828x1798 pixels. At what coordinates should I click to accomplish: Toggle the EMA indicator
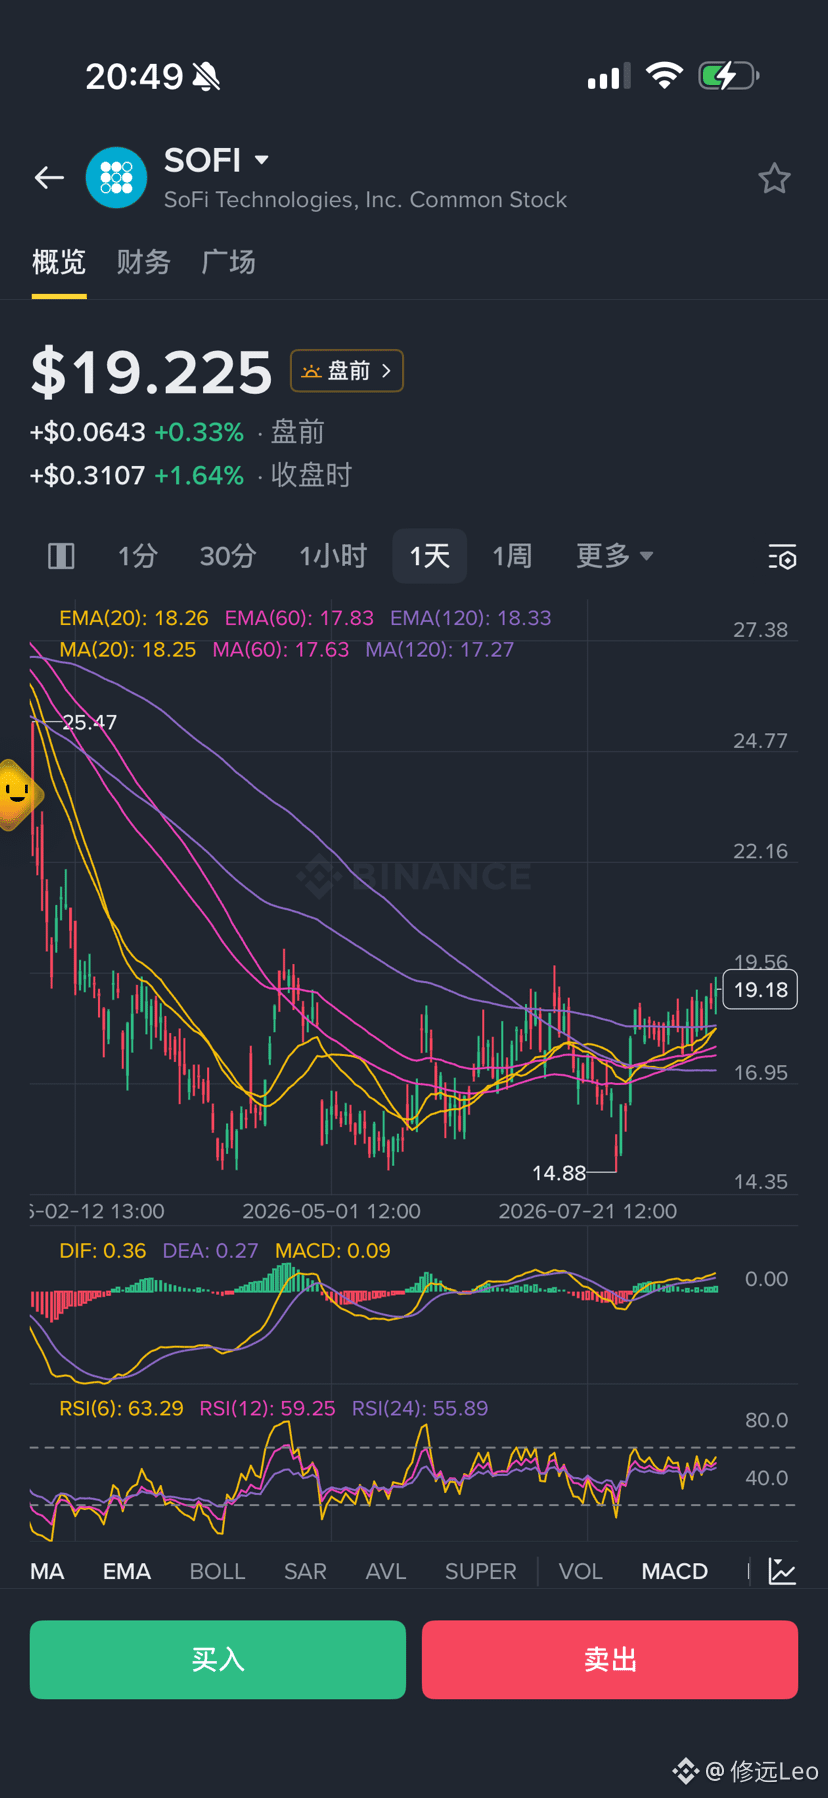[127, 1571]
